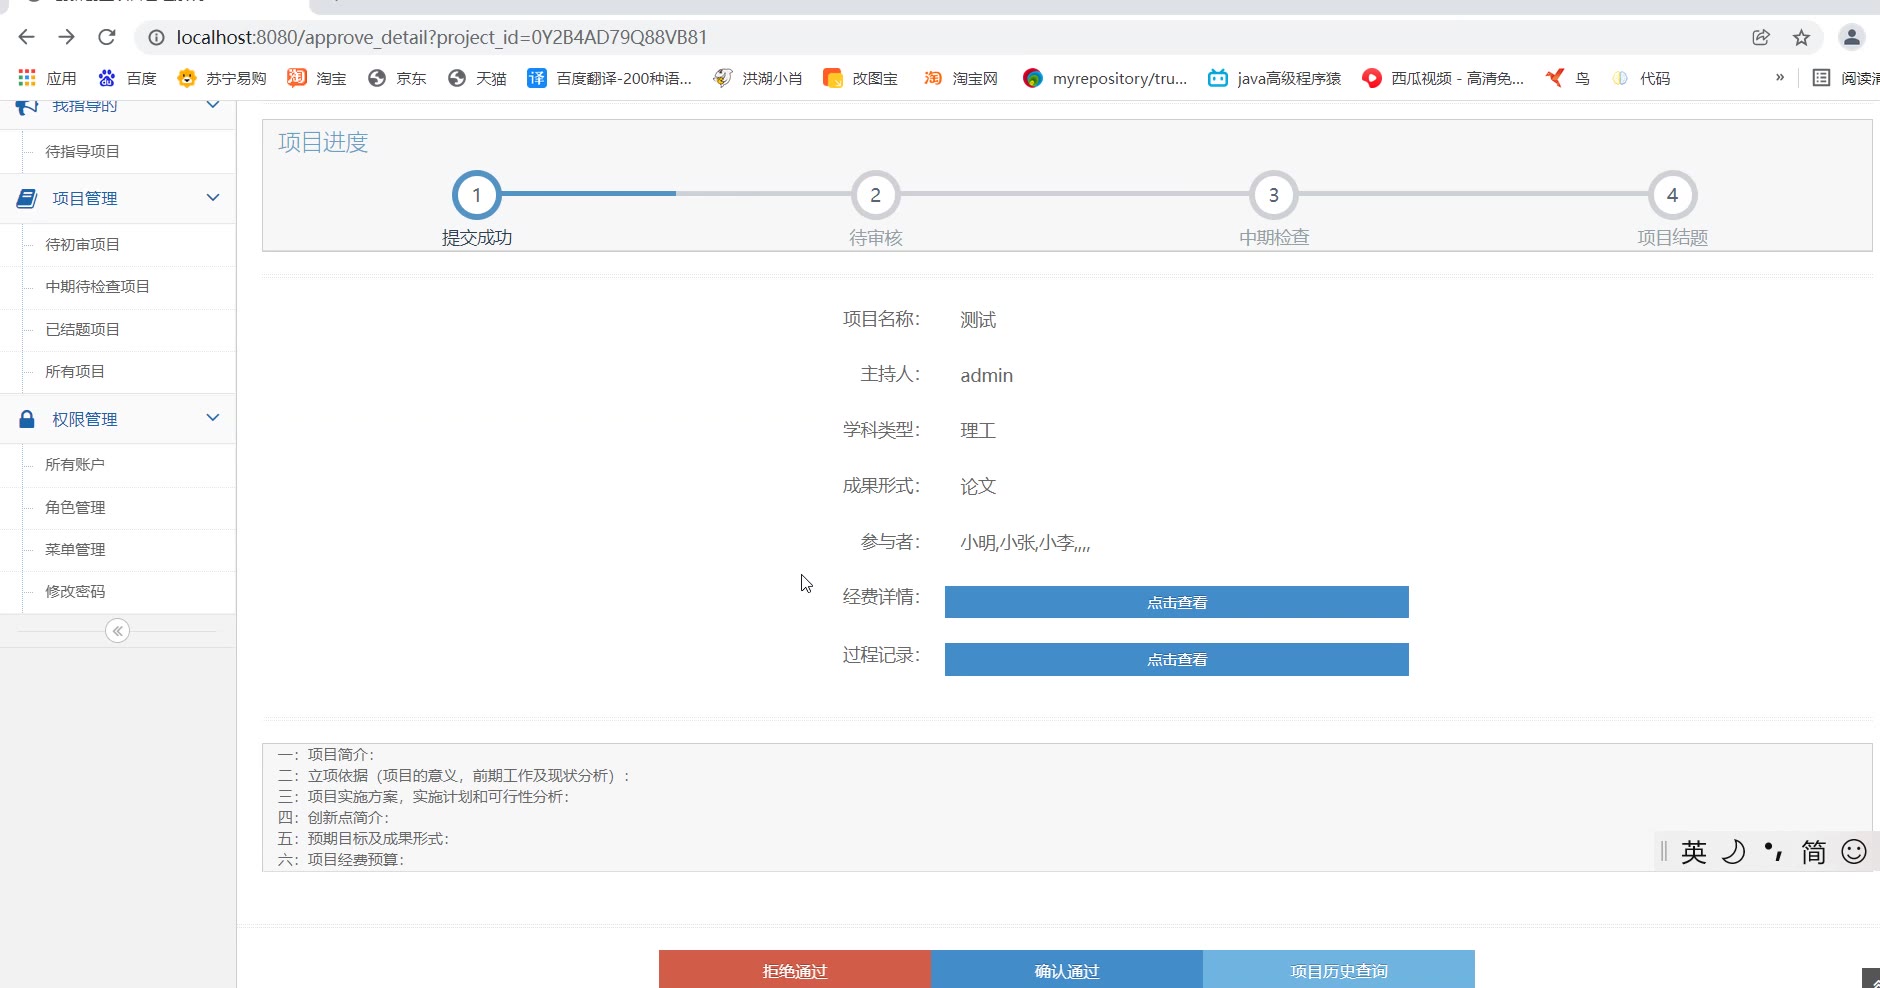Show more bookmarks with the » overflow

click(1780, 78)
